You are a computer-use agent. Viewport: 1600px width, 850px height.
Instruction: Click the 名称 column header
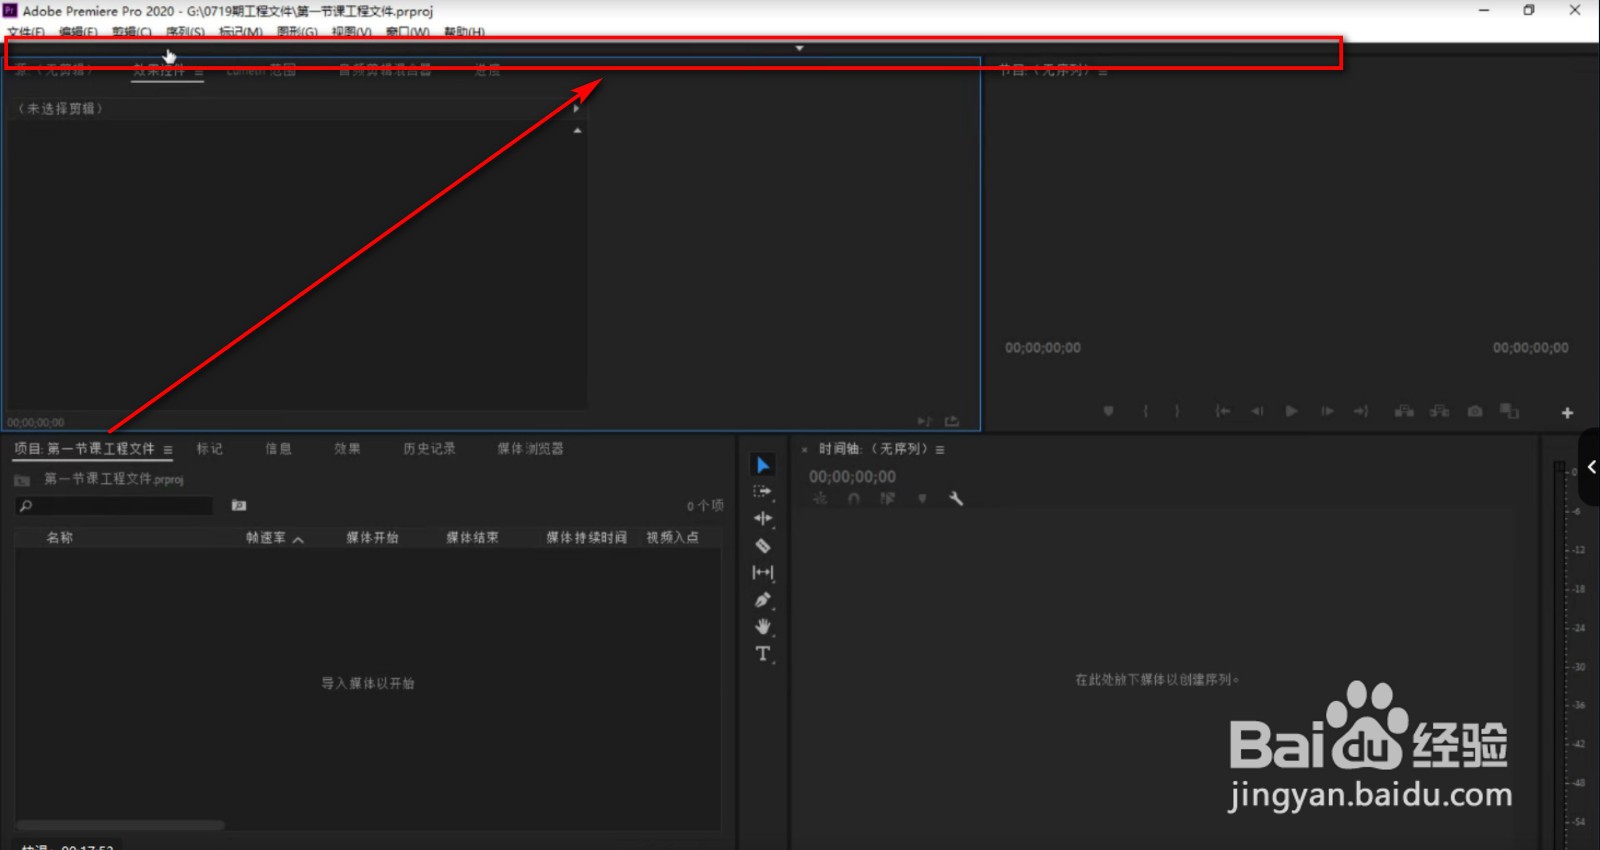coord(60,538)
